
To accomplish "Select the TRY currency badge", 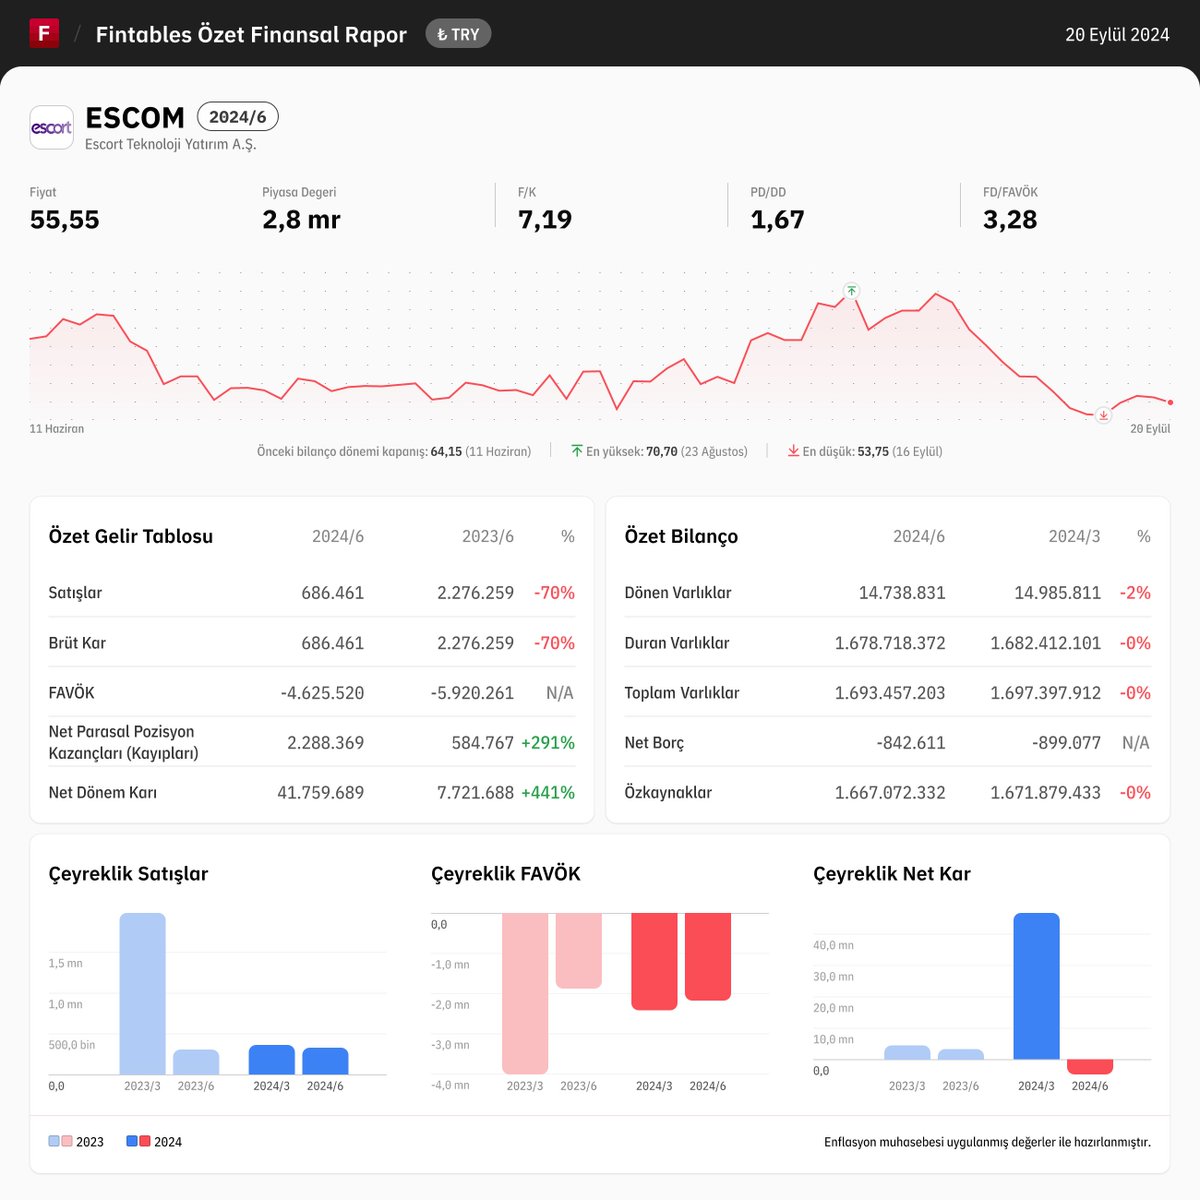I will pyautogui.click(x=458, y=34).
